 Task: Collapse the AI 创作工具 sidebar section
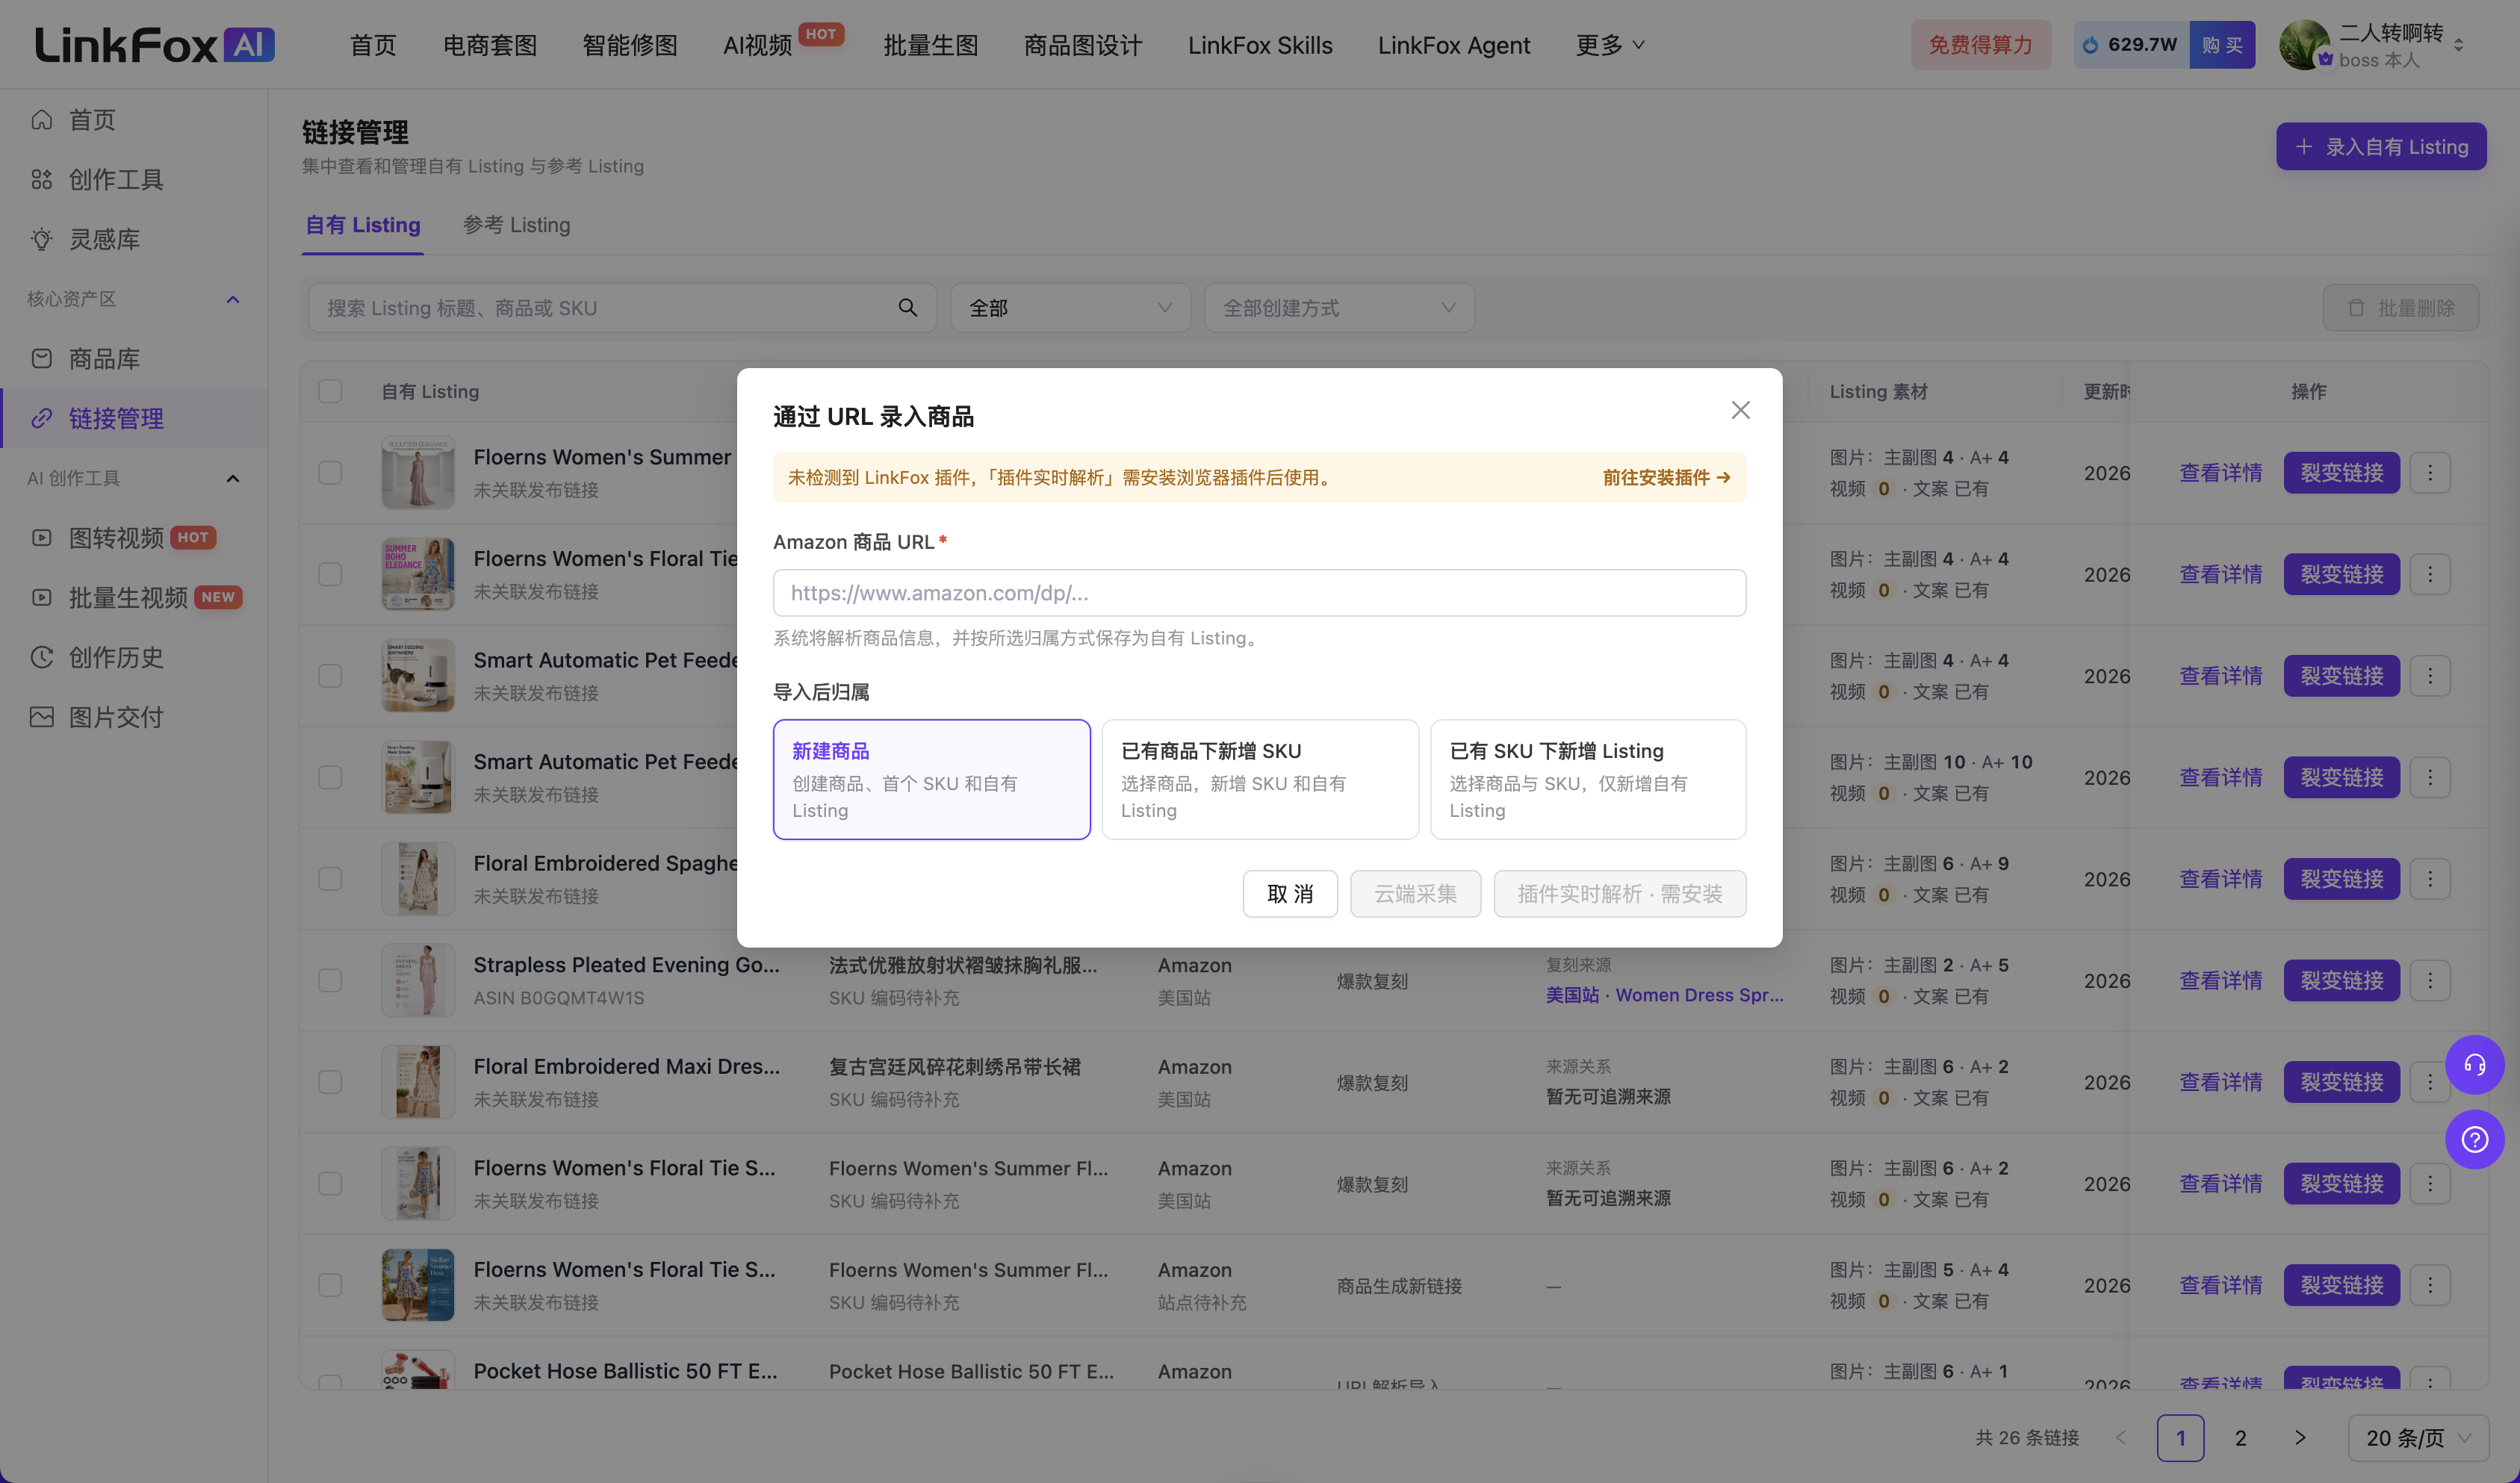233,478
